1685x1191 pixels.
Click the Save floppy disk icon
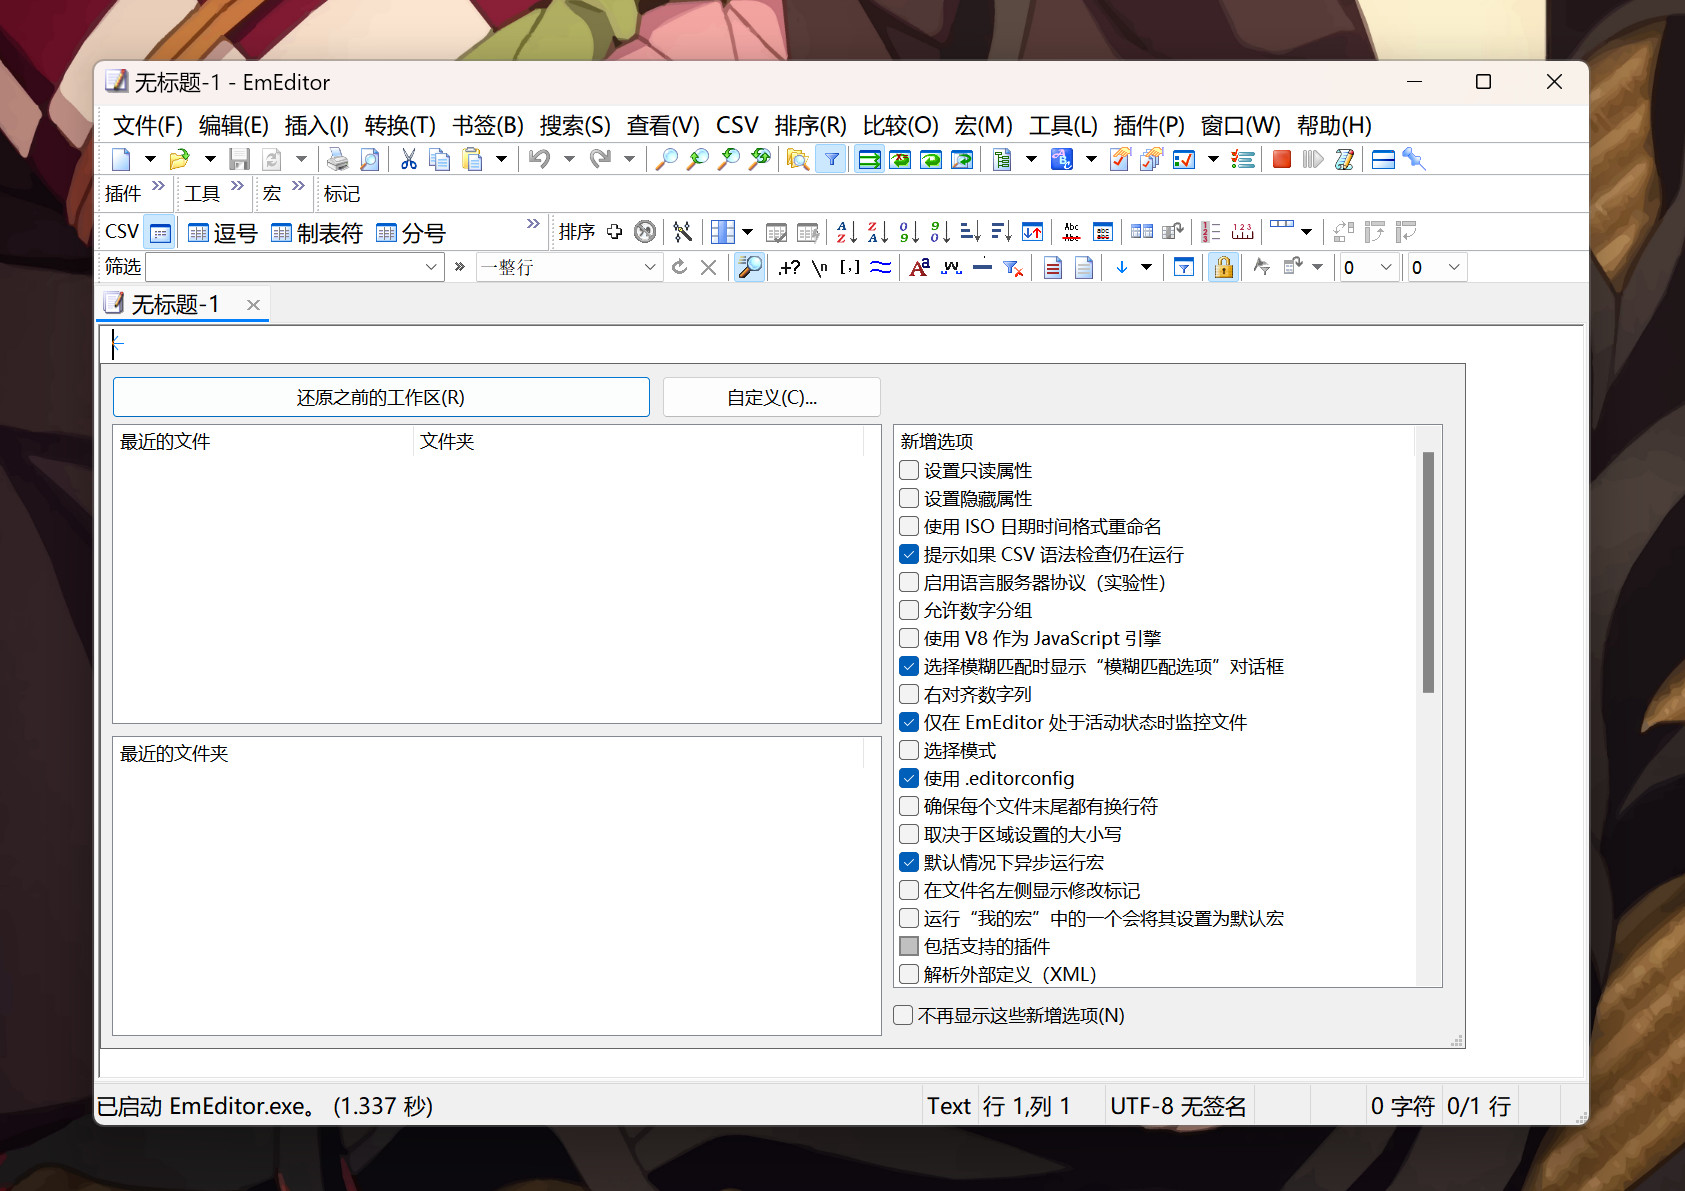tap(239, 160)
